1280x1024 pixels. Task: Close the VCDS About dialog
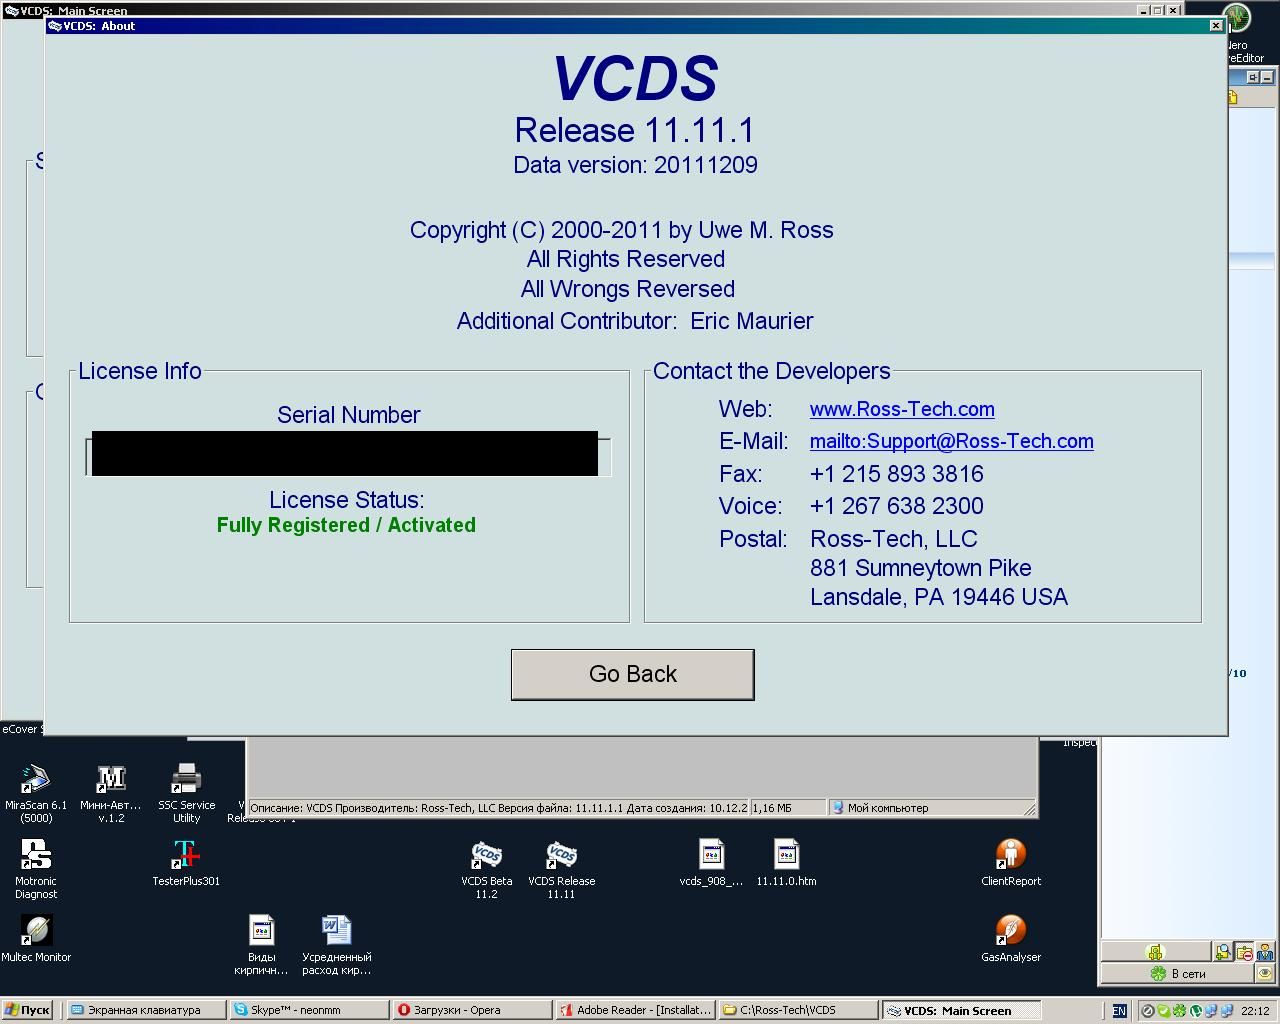1216,26
